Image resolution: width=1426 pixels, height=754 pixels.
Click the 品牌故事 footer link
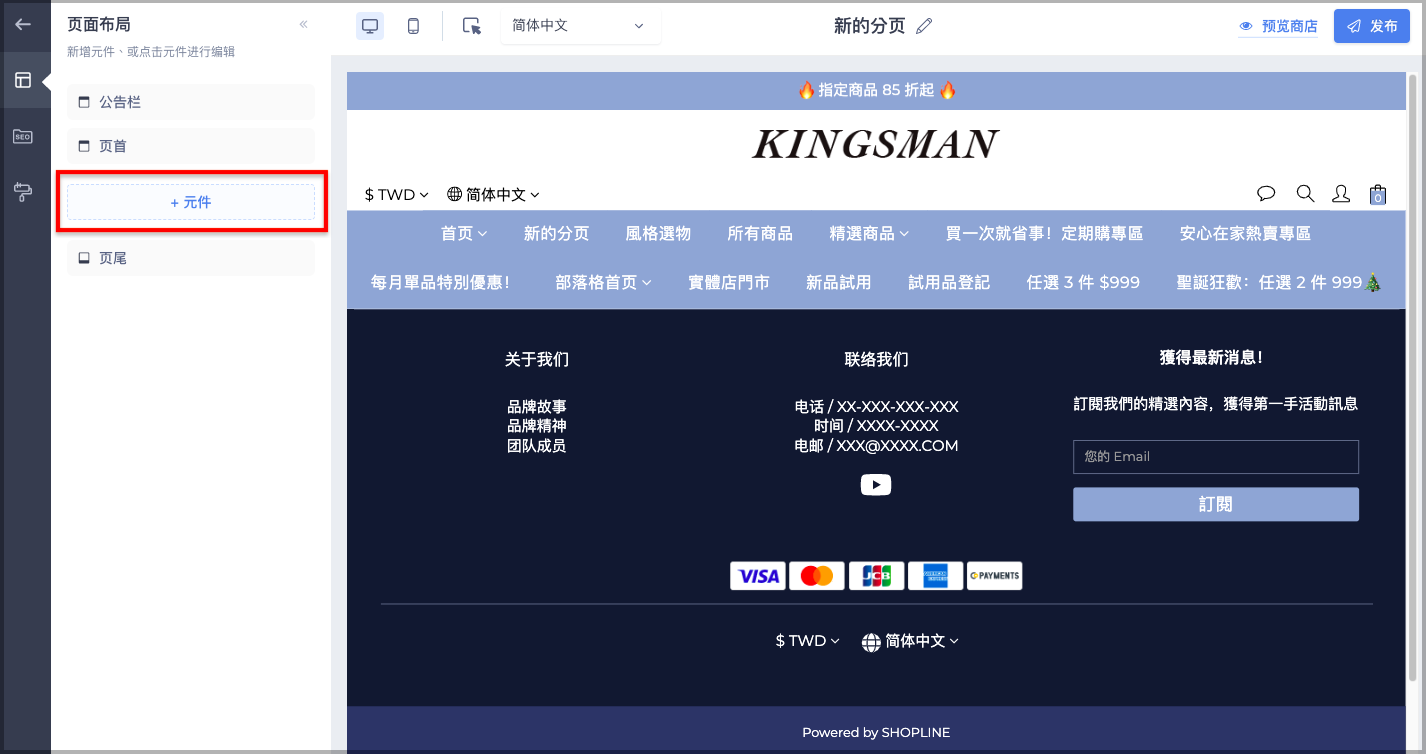coord(537,407)
